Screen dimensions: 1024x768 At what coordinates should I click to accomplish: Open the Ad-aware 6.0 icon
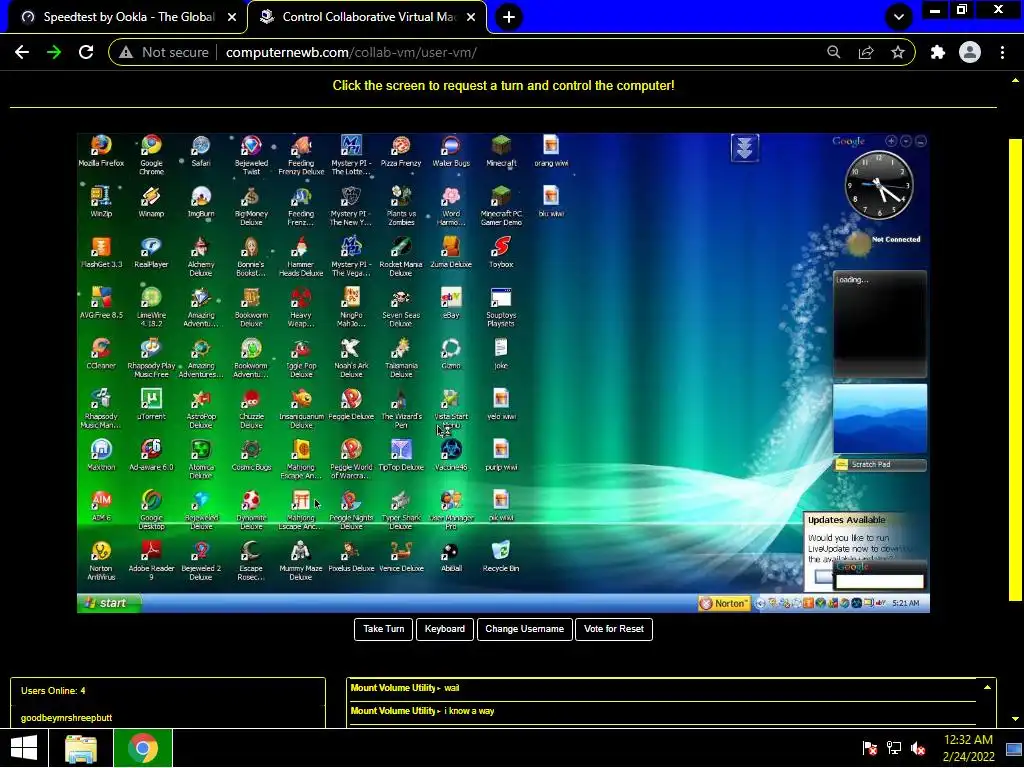[151, 455]
